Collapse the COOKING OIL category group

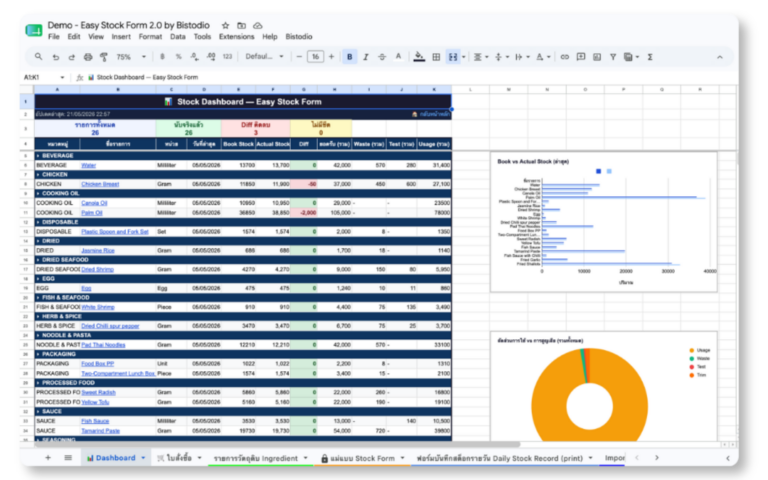click(38, 193)
